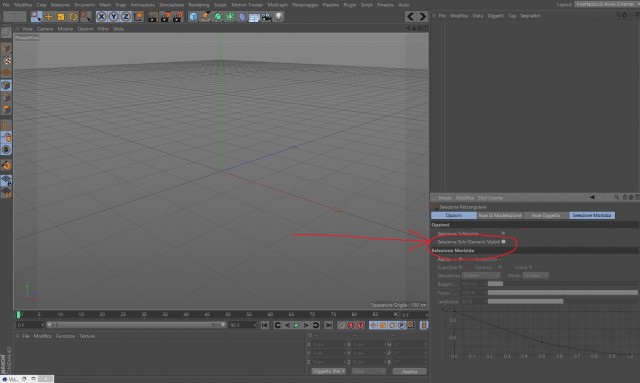640x383 pixels.
Task: Add a light object from toolbar
Action: click(x=279, y=17)
